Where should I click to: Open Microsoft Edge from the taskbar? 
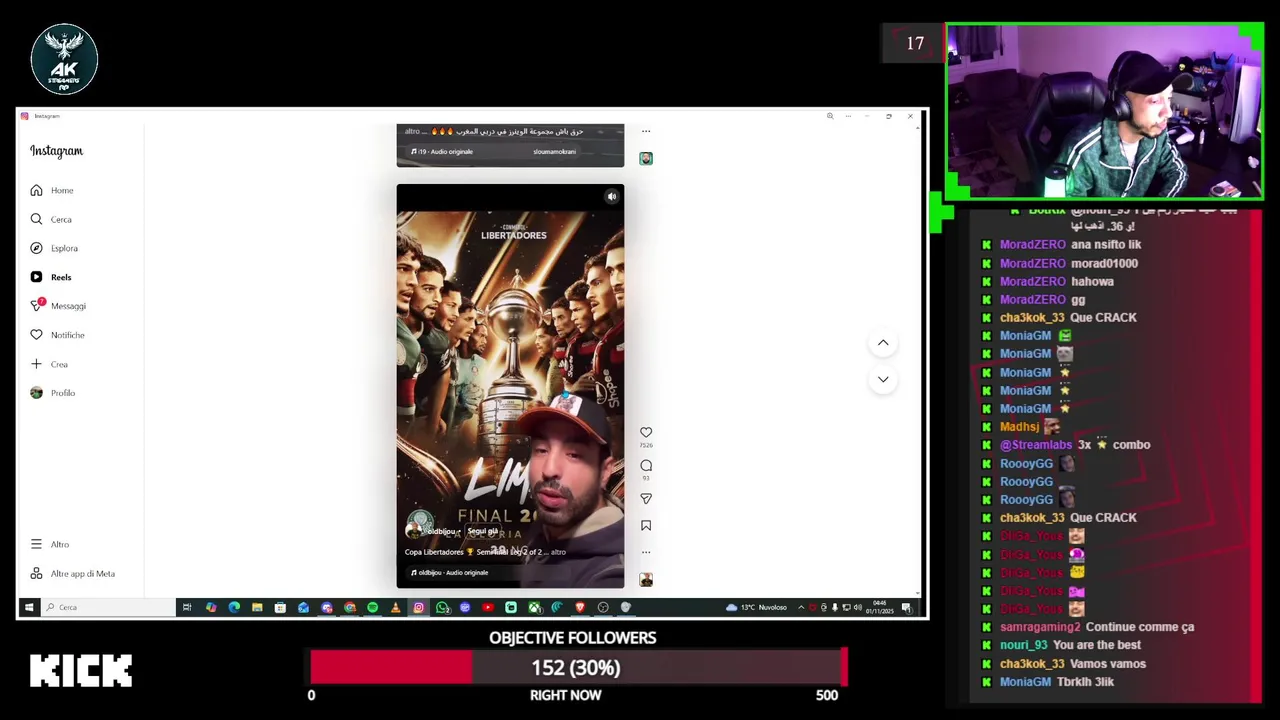tap(234, 607)
